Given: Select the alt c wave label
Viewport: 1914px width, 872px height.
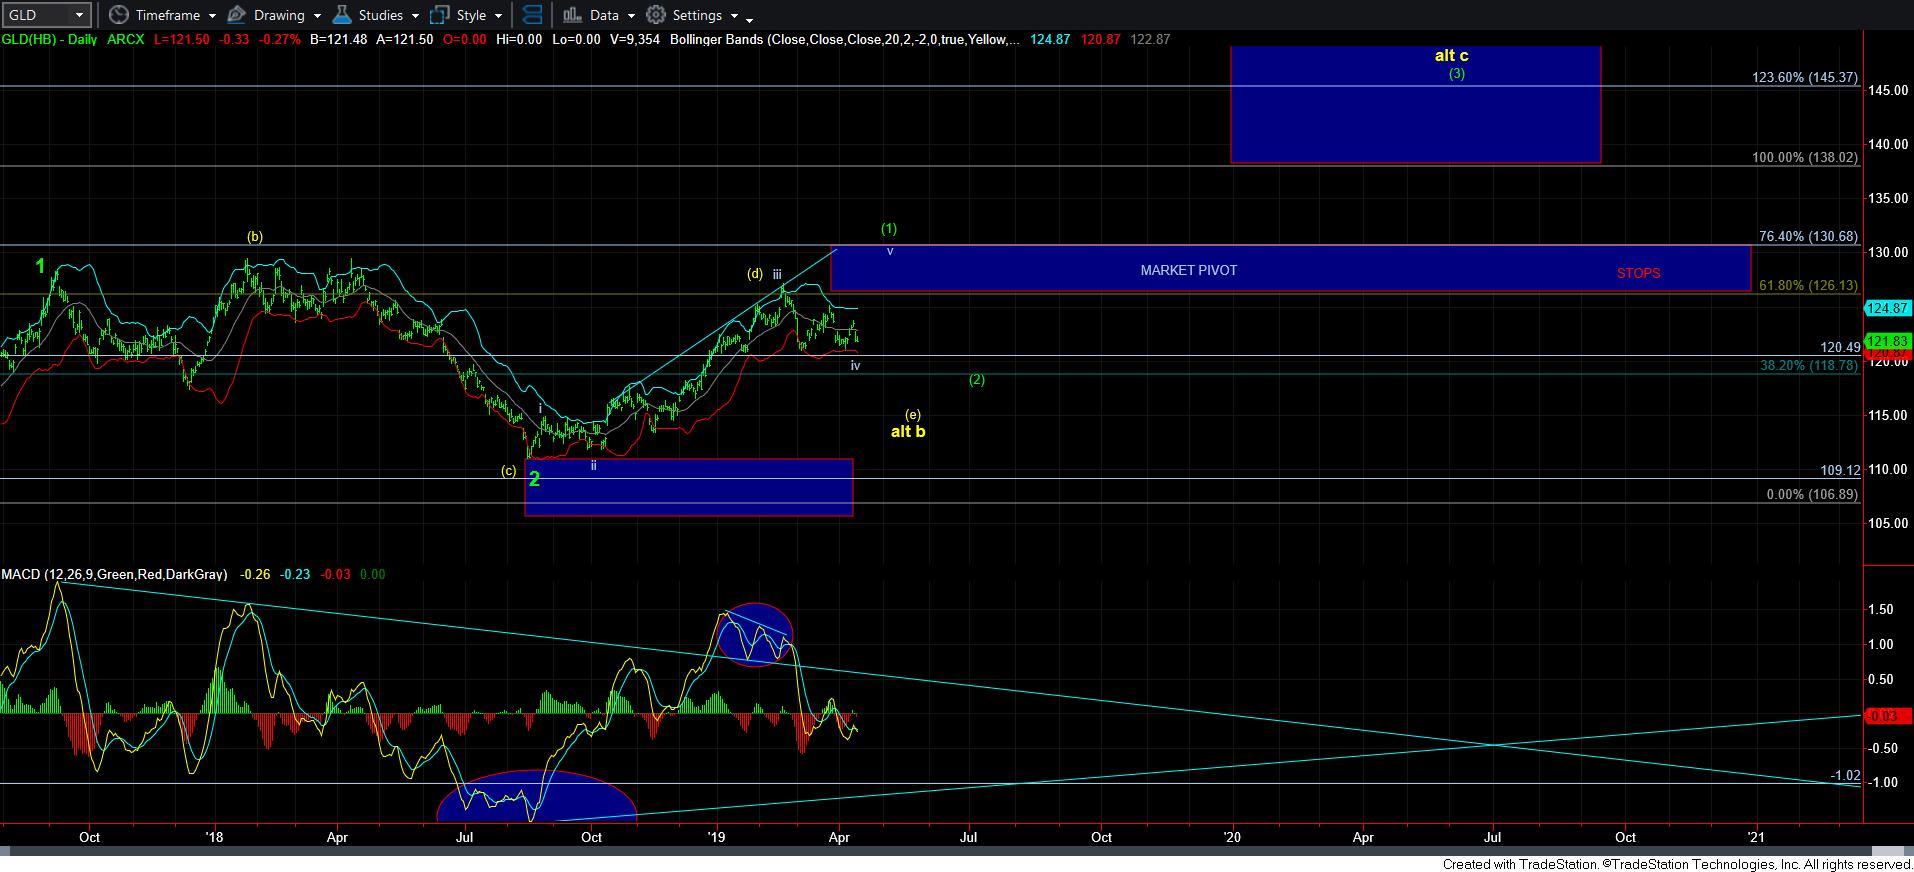Looking at the screenshot, I should [x=1451, y=56].
